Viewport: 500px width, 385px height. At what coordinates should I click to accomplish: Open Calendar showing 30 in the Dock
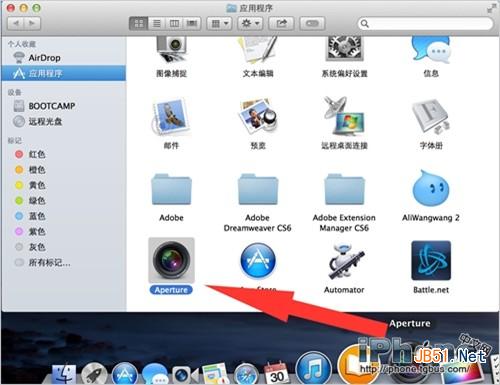tap(277, 373)
